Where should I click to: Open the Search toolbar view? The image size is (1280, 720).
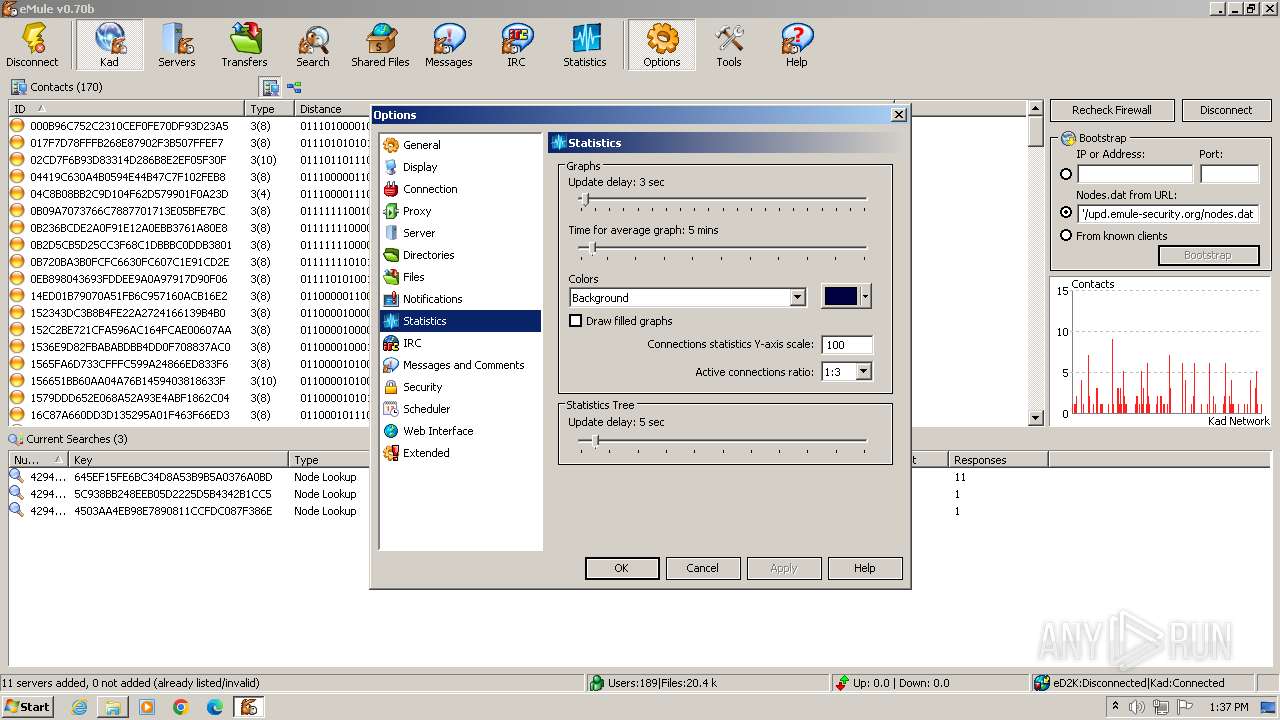tap(312, 45)
